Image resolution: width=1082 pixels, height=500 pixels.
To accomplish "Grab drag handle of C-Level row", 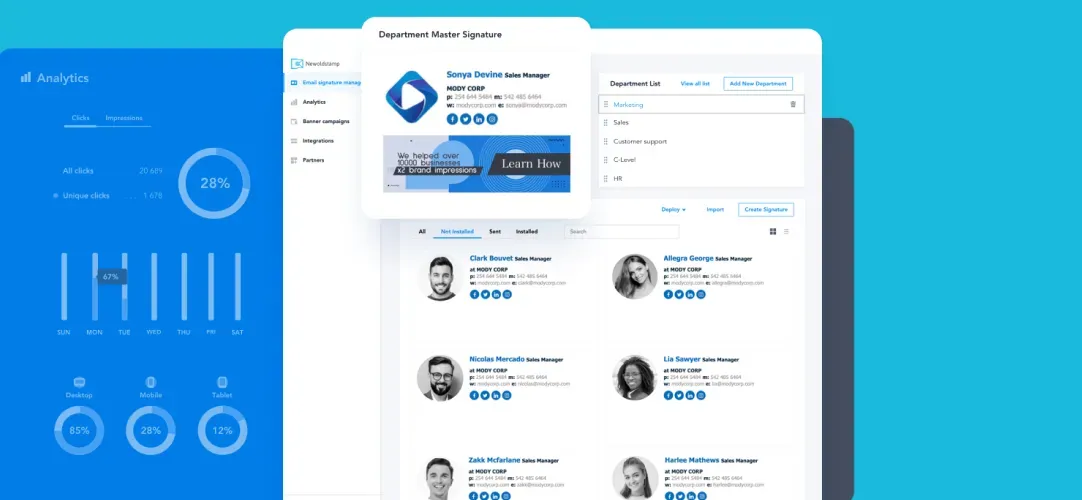I will coord(606,160).
